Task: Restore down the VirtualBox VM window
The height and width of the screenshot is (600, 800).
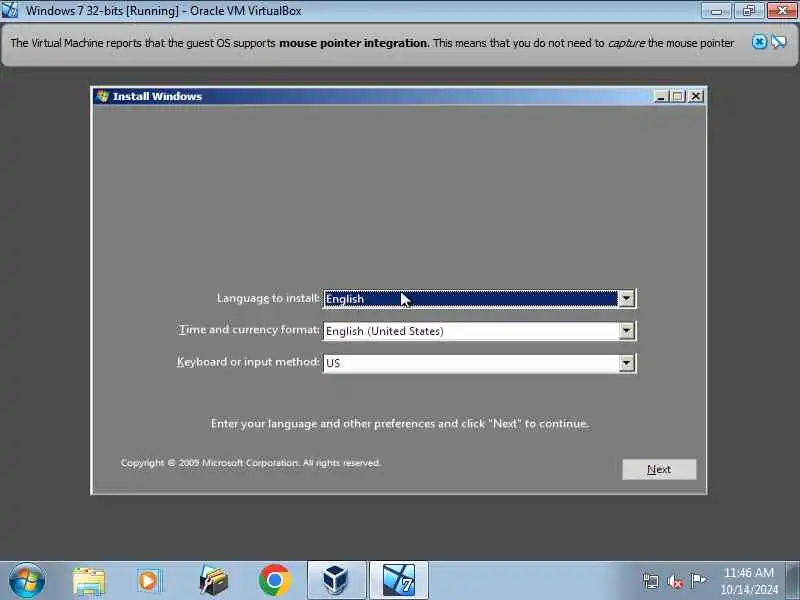Action: [748, 10]
